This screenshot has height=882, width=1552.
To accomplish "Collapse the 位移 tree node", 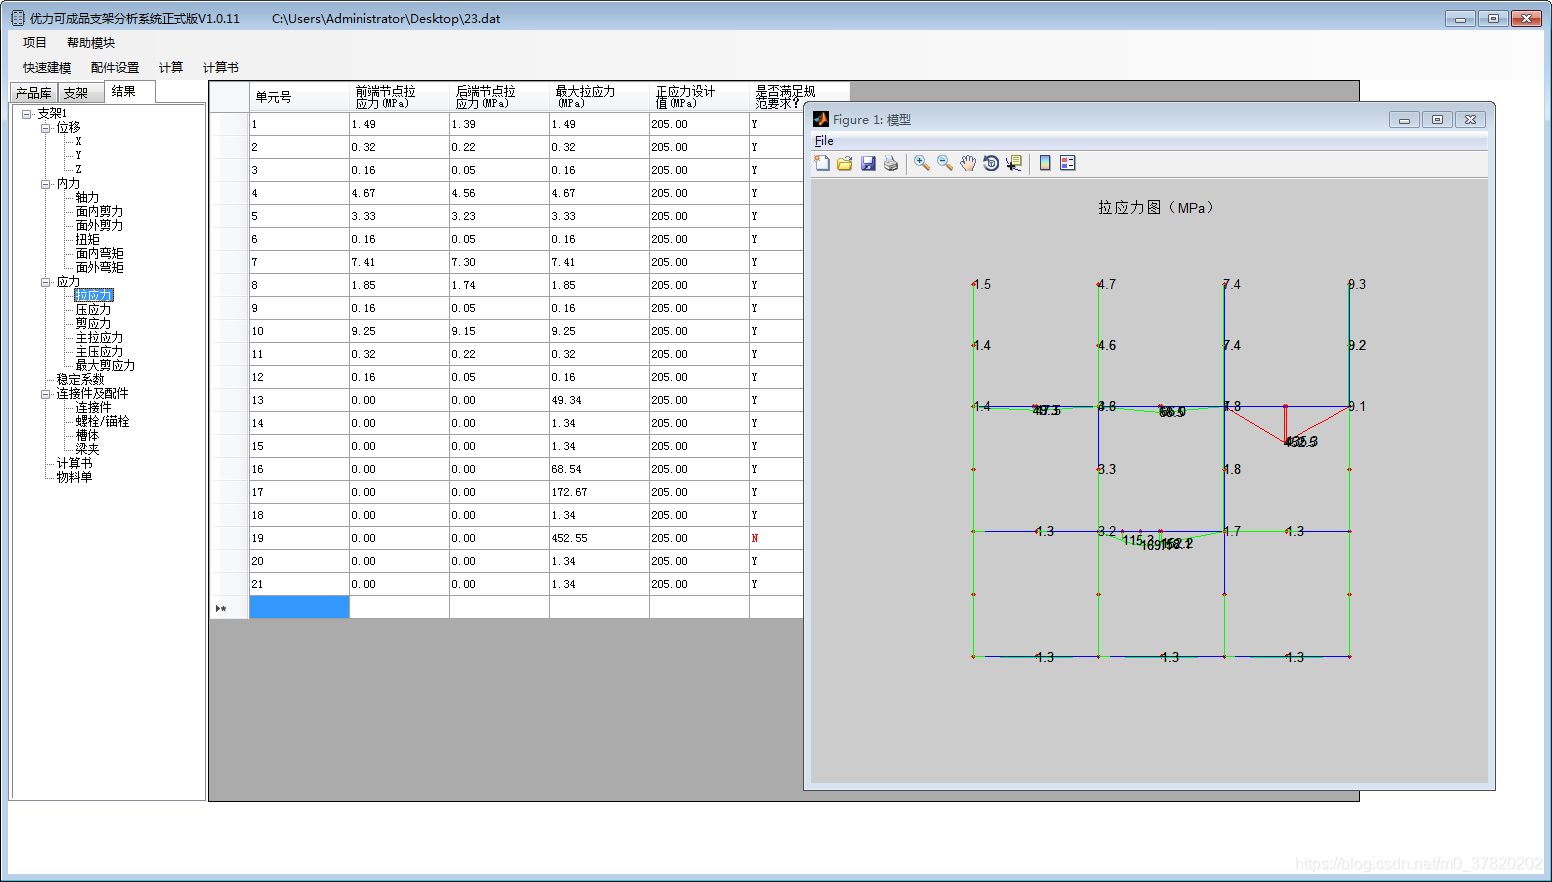I will [x=45, y=128].
